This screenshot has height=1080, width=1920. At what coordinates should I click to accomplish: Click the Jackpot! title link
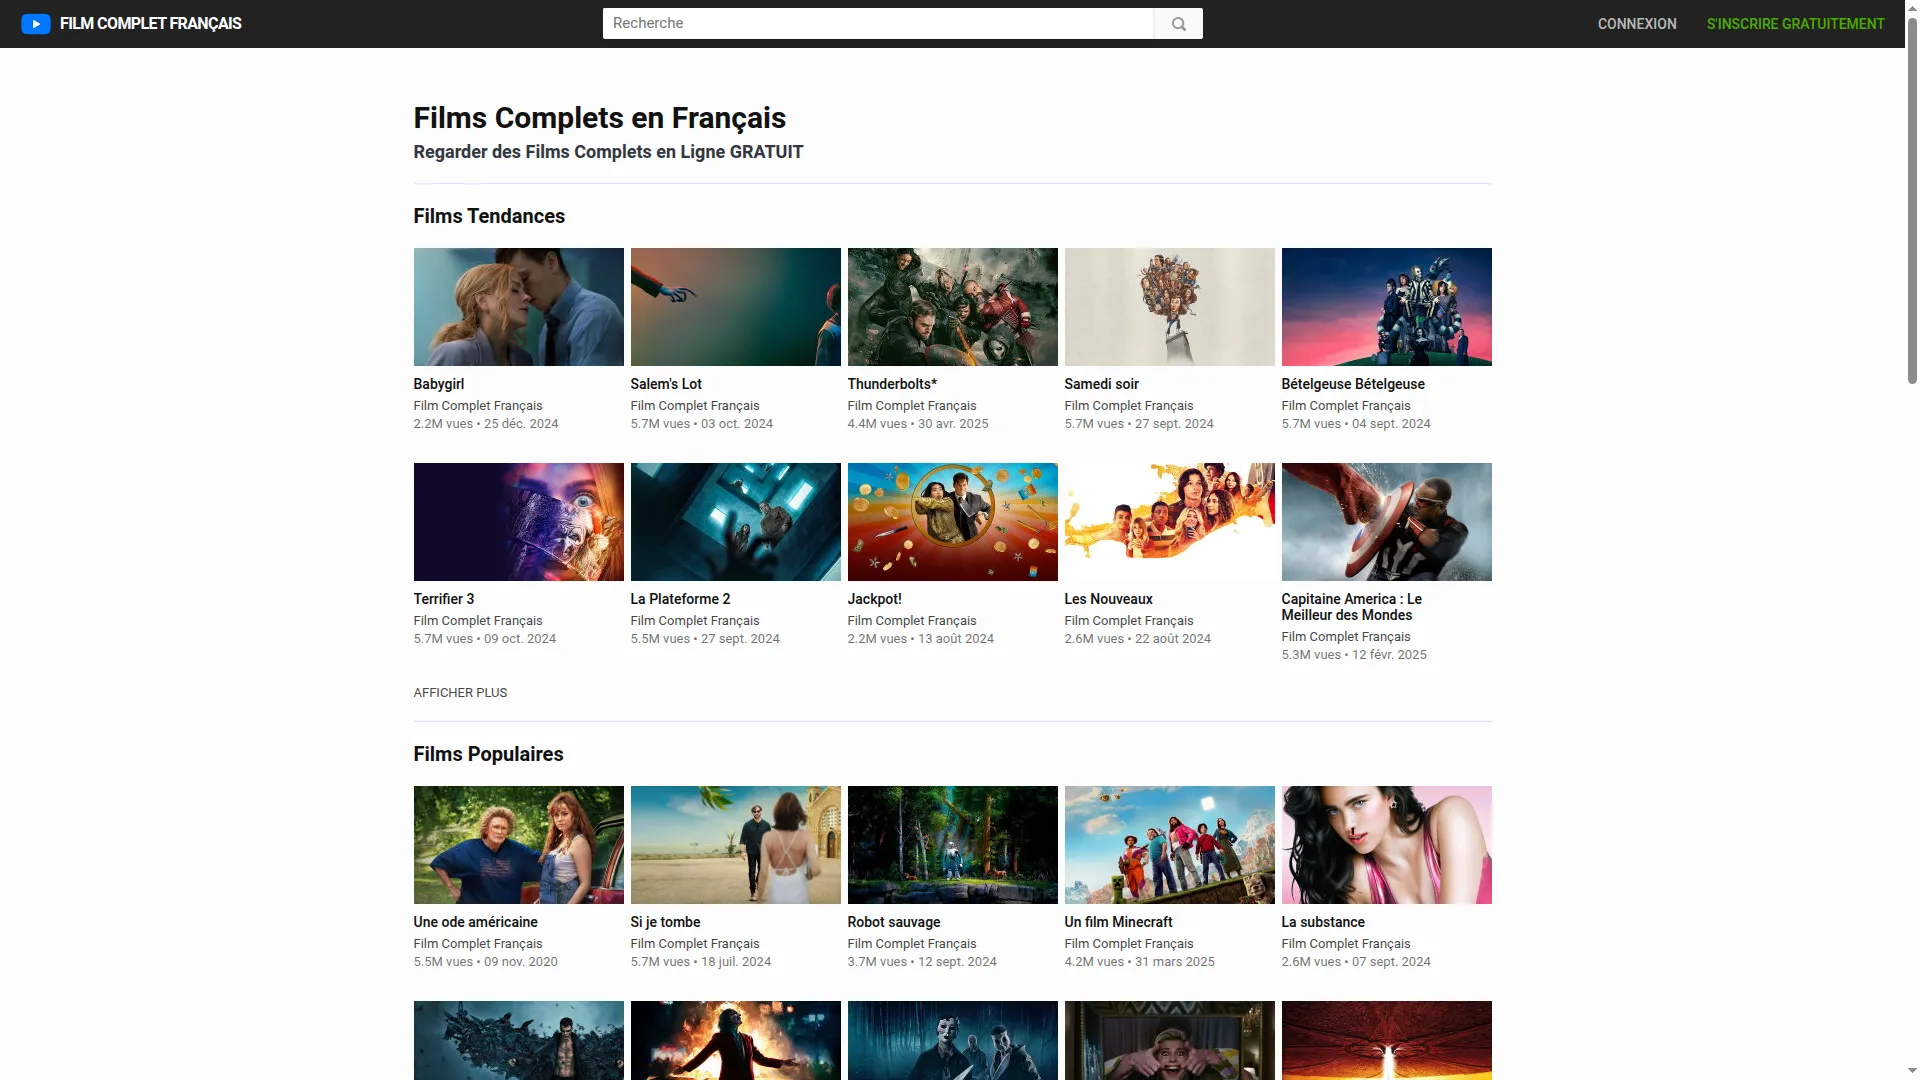874,599
